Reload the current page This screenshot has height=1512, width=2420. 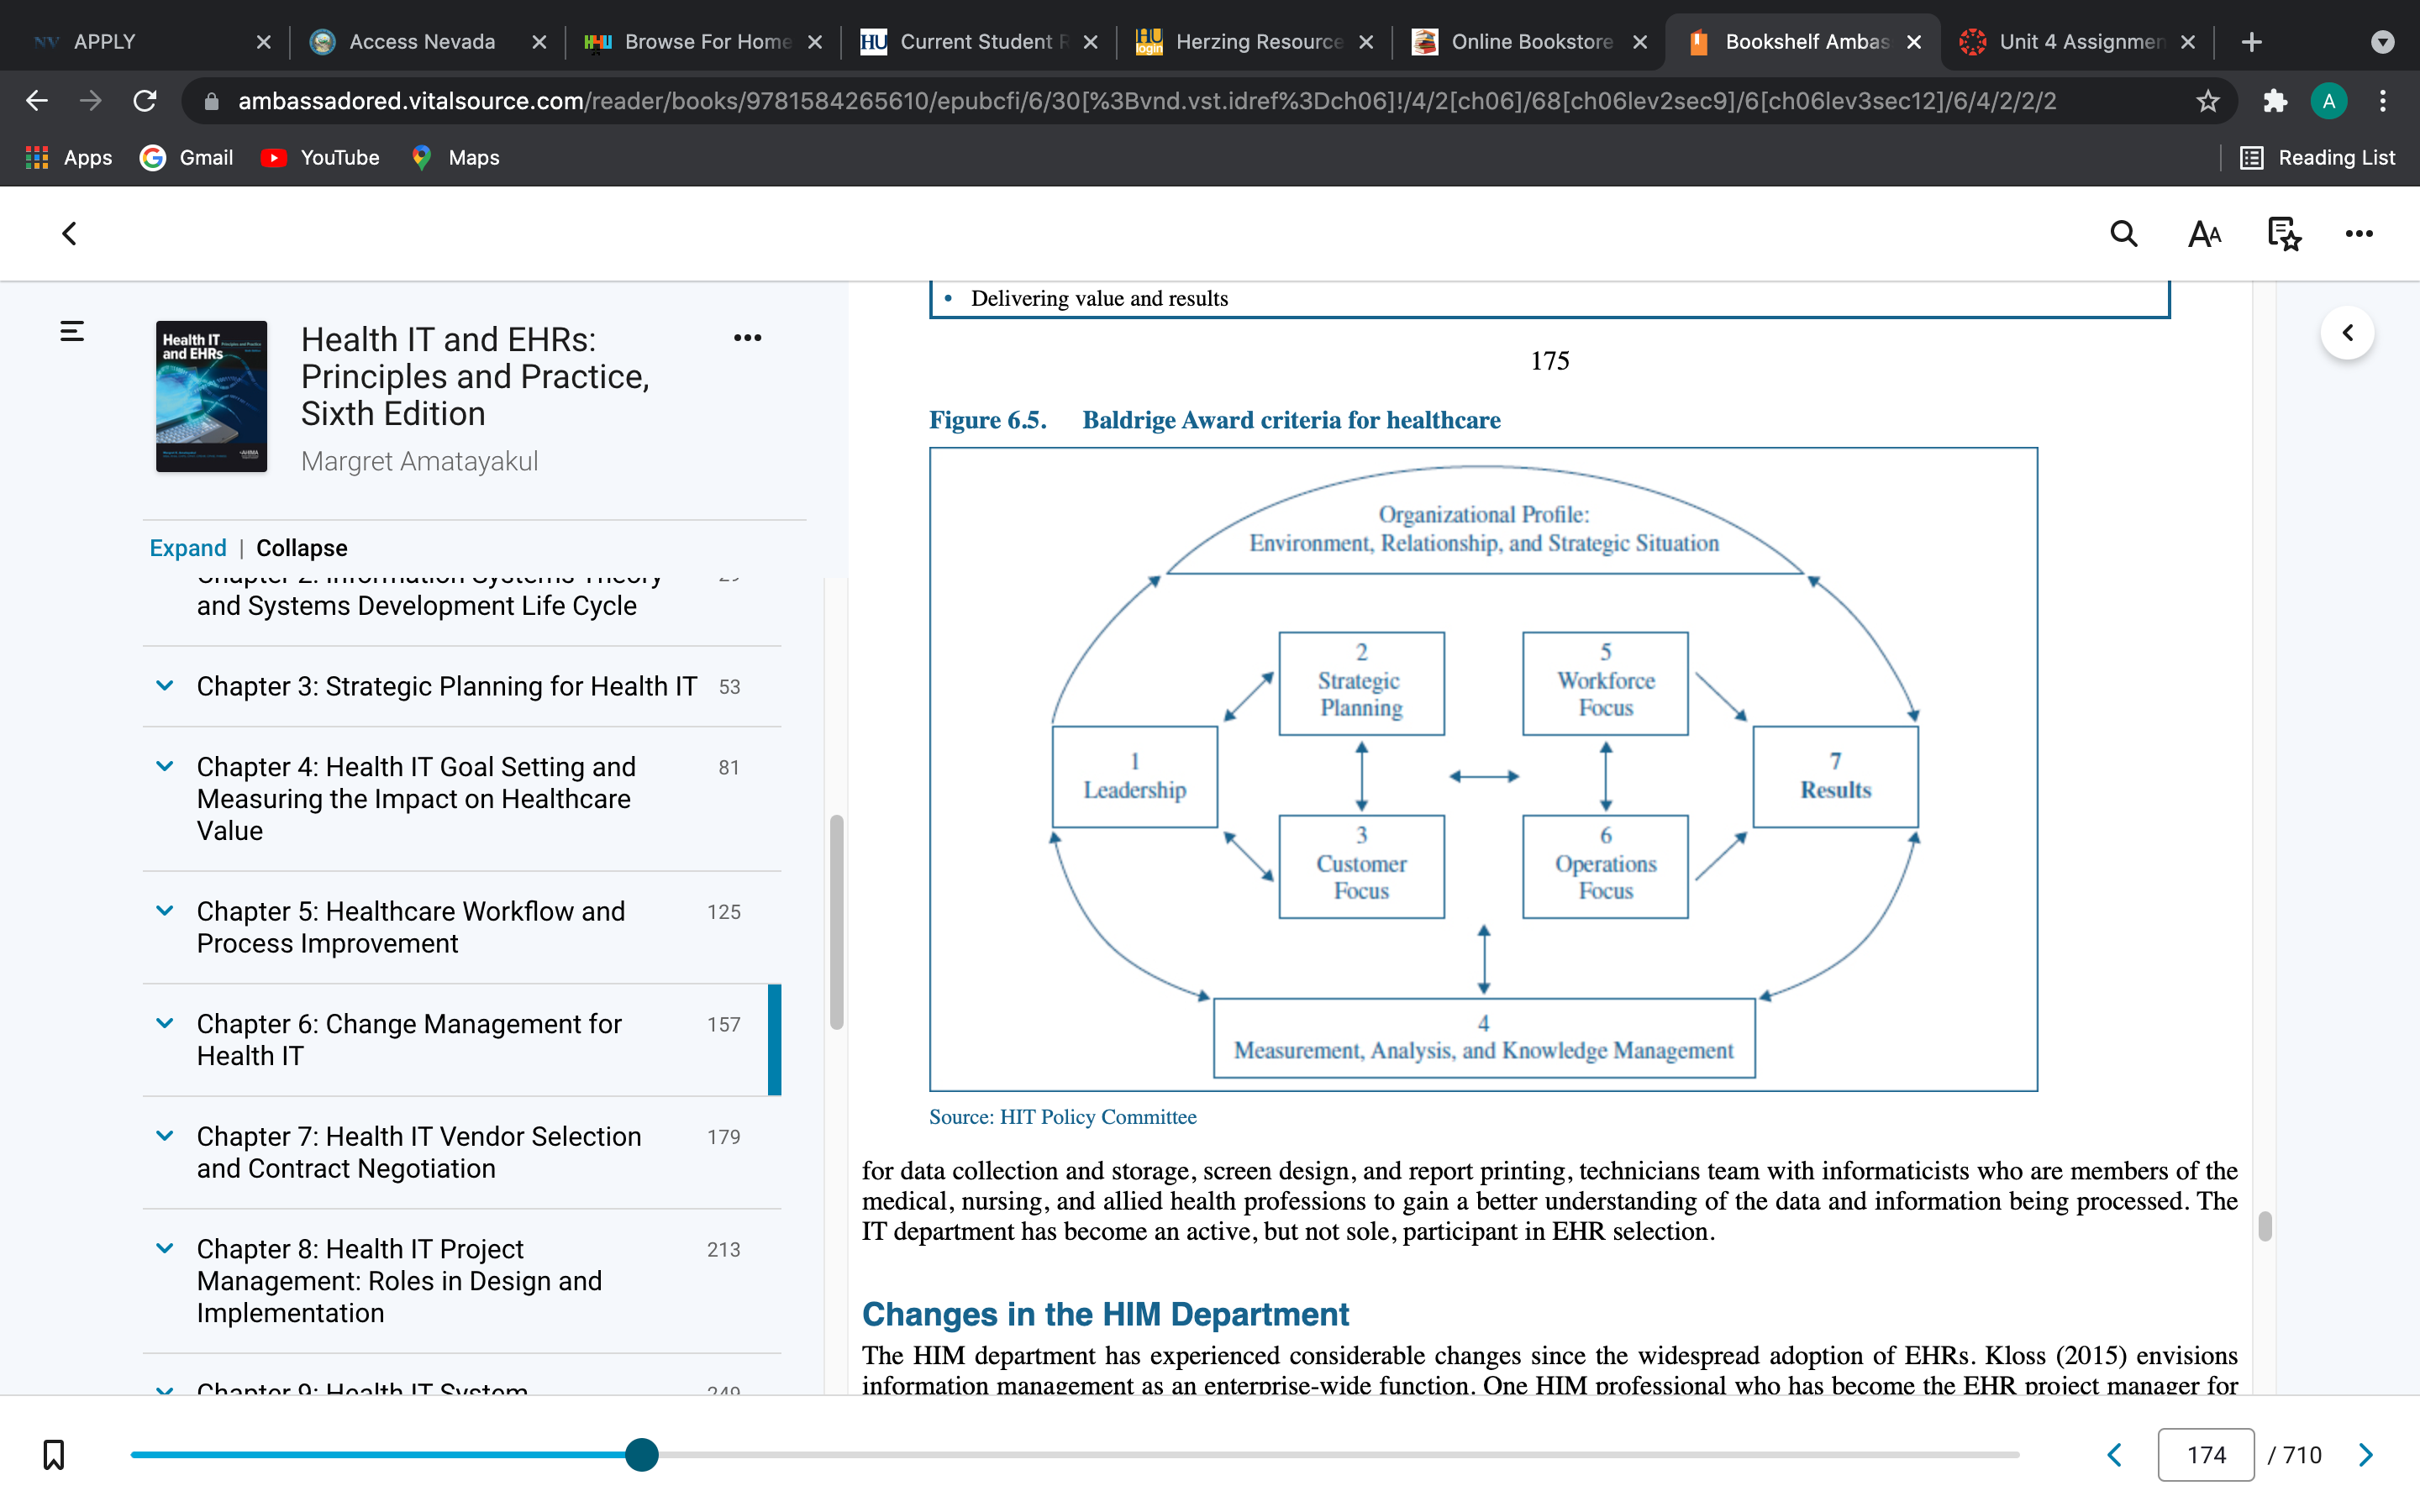[145, 101]
